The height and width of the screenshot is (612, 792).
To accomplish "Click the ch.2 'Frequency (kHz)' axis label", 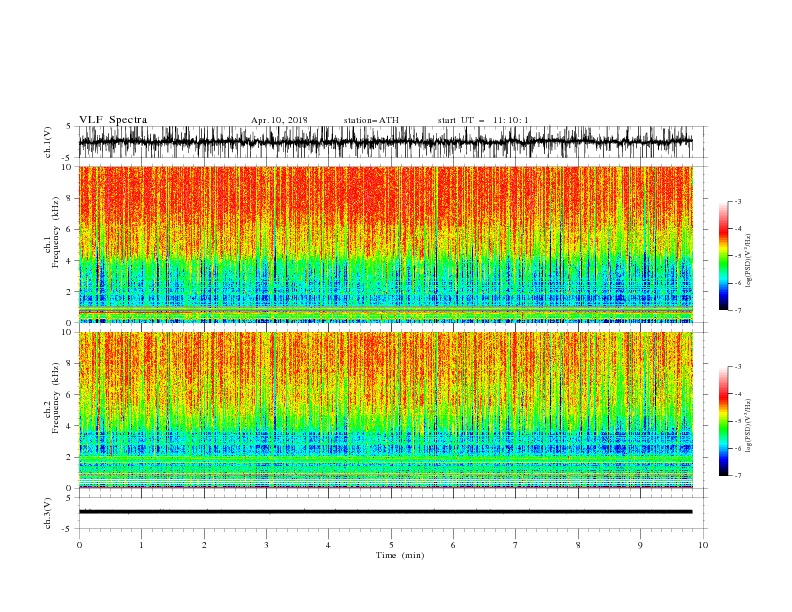I will pyautogui.click(x=56, y=398).
